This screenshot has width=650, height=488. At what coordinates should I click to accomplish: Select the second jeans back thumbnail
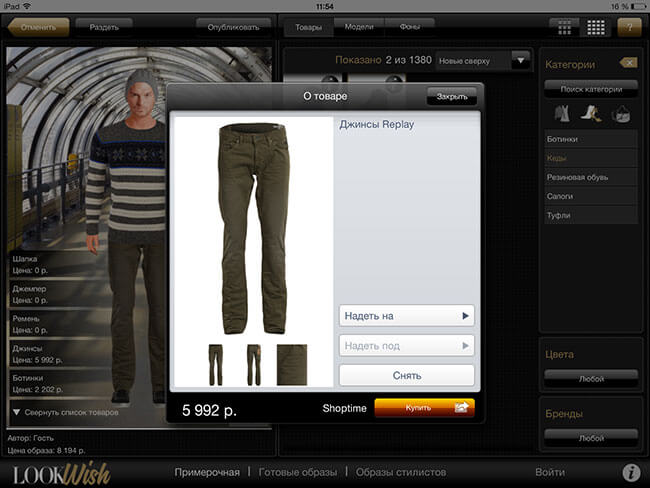254,365
